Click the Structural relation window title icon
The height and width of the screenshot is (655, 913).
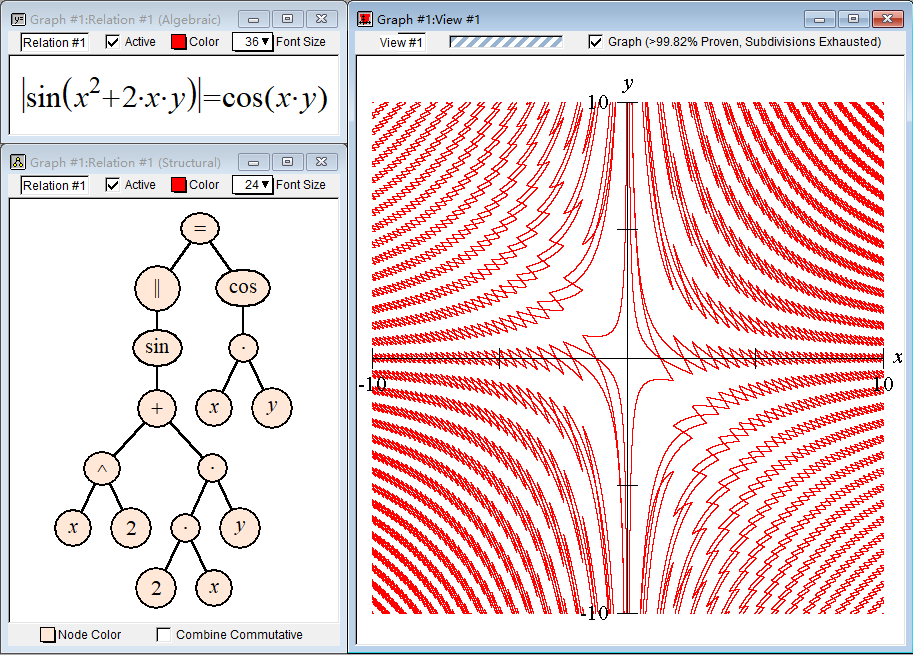point(18,162)
